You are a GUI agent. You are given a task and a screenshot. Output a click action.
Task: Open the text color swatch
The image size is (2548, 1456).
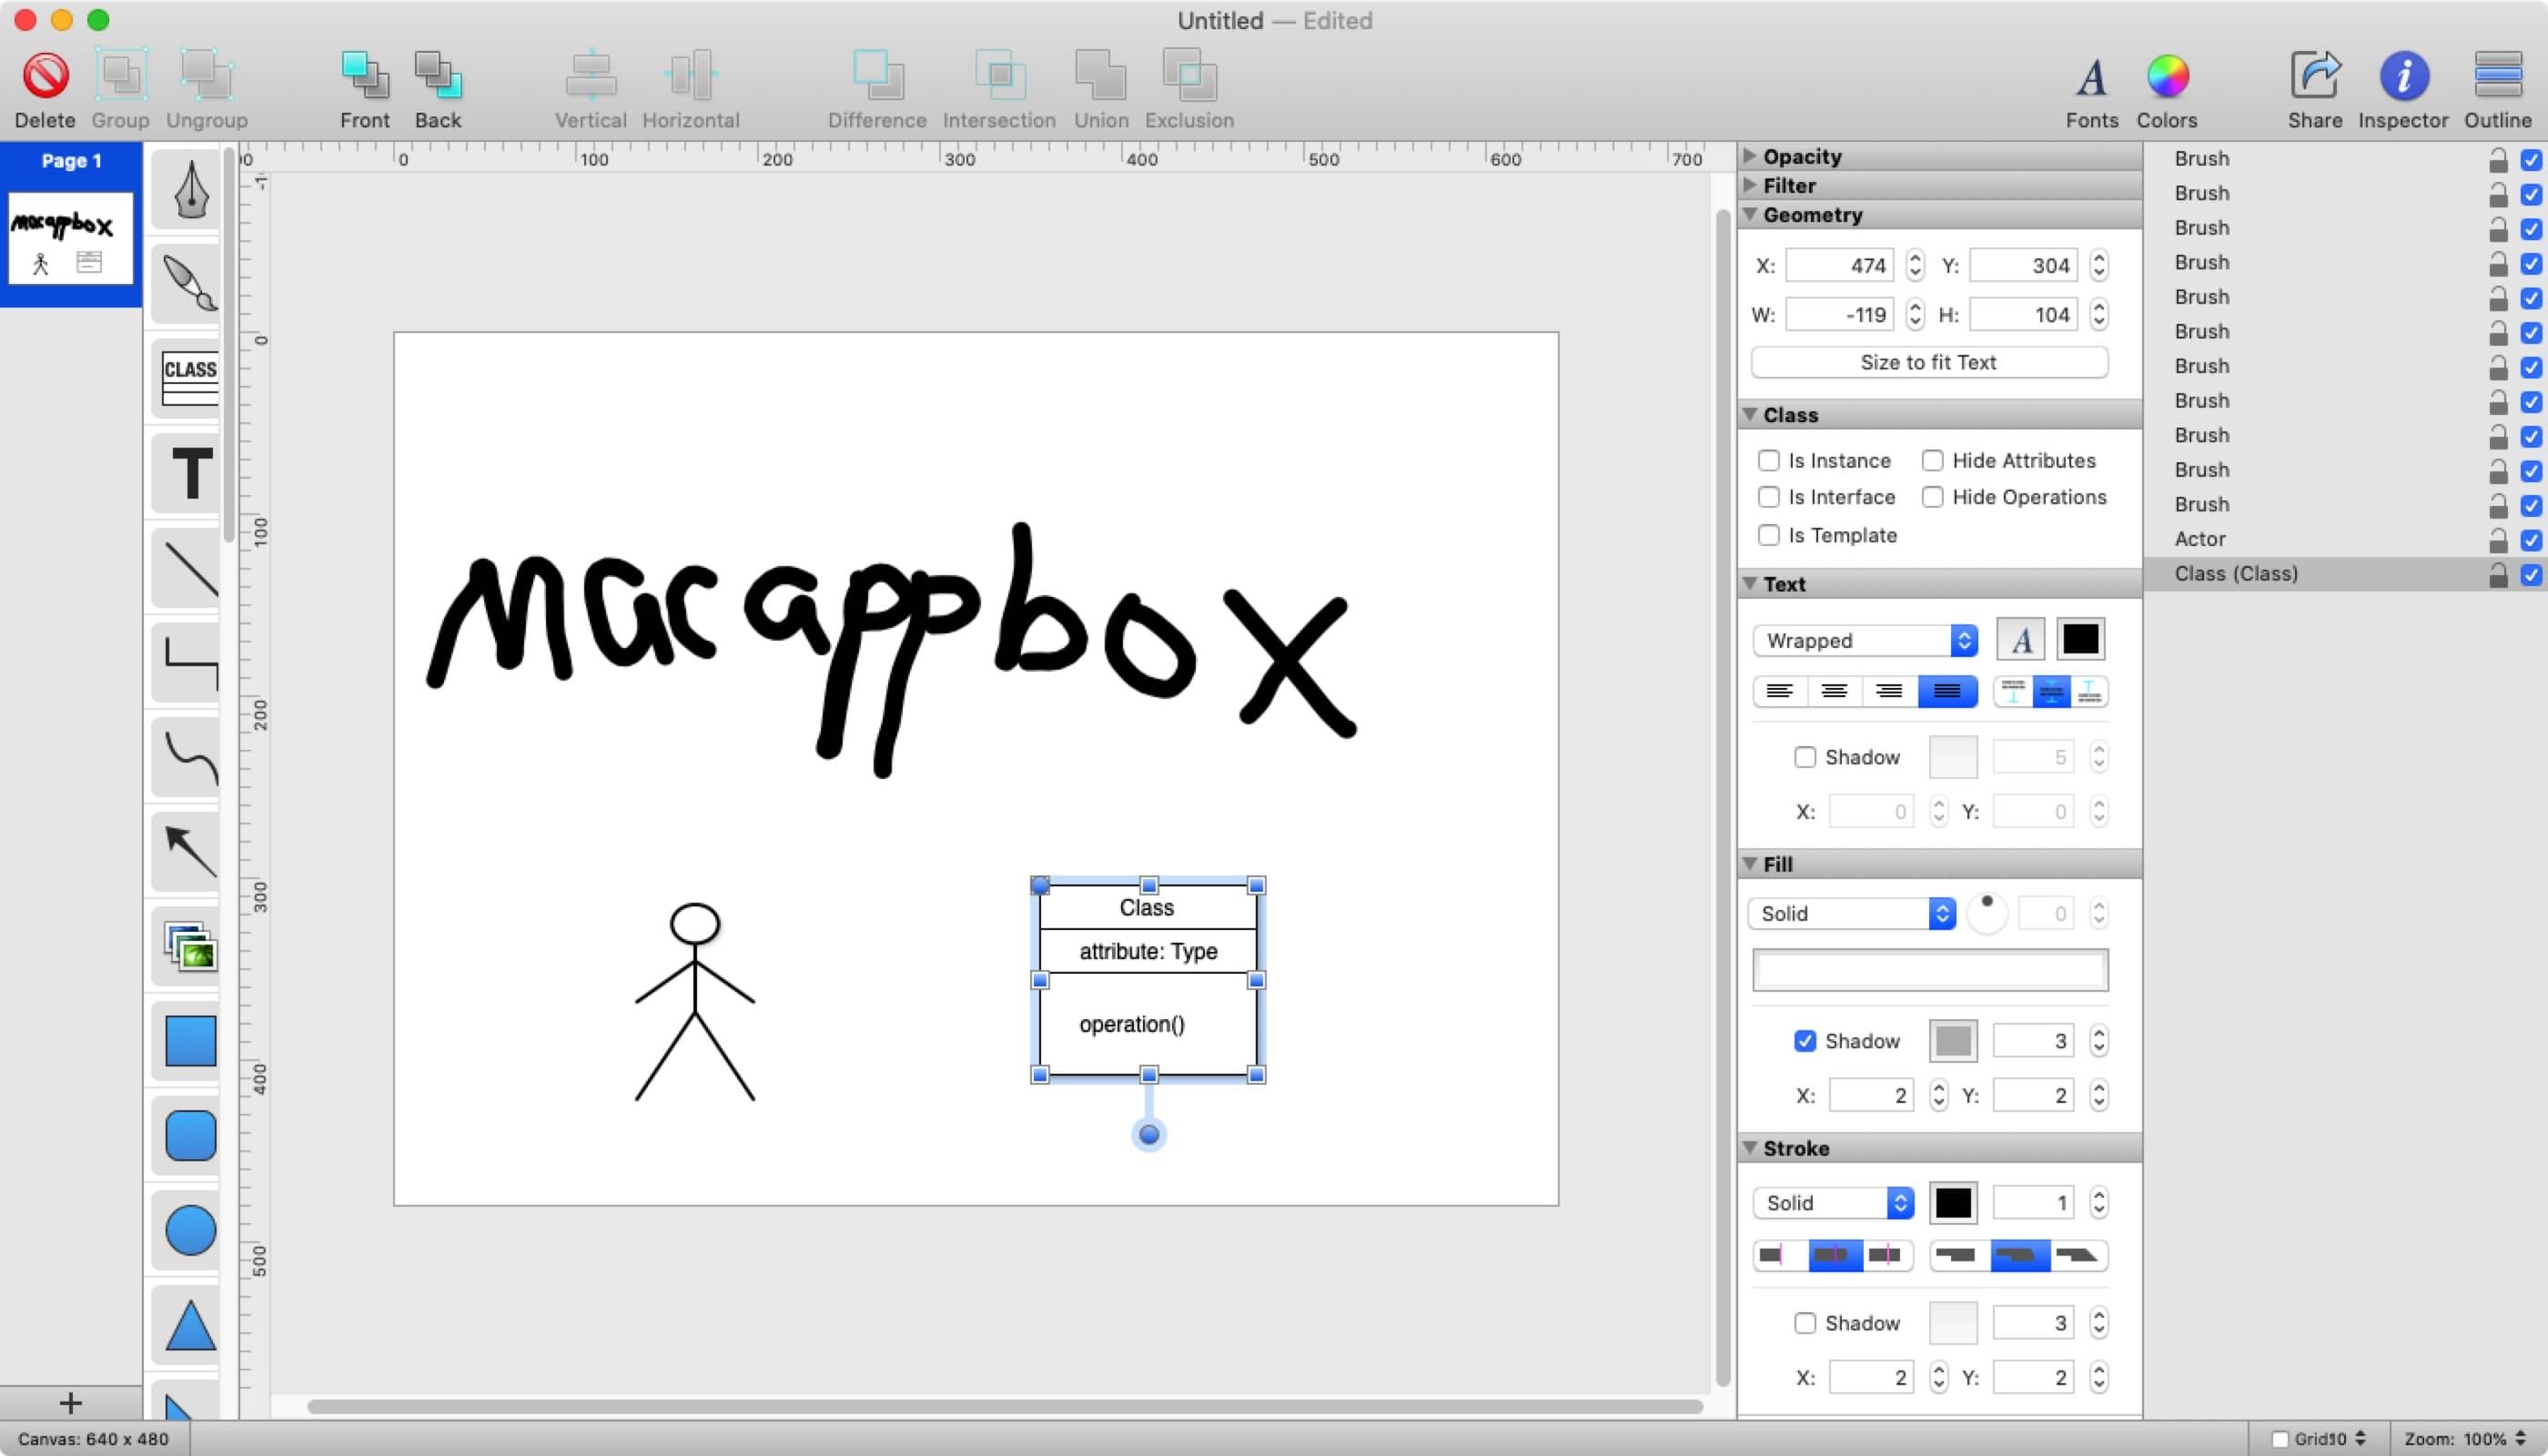click(2080, 640)
